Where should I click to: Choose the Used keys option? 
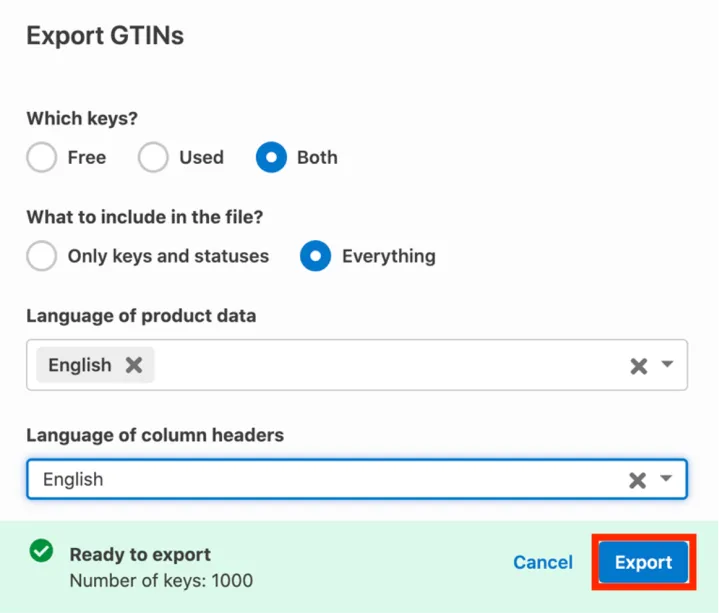(x=153, y=158)
